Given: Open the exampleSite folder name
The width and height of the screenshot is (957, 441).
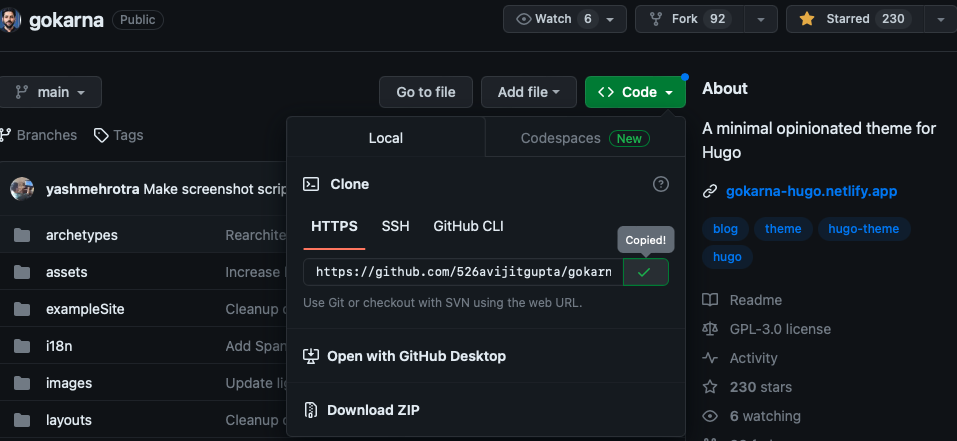Looking at the screenshot, I should click(85, 309).
